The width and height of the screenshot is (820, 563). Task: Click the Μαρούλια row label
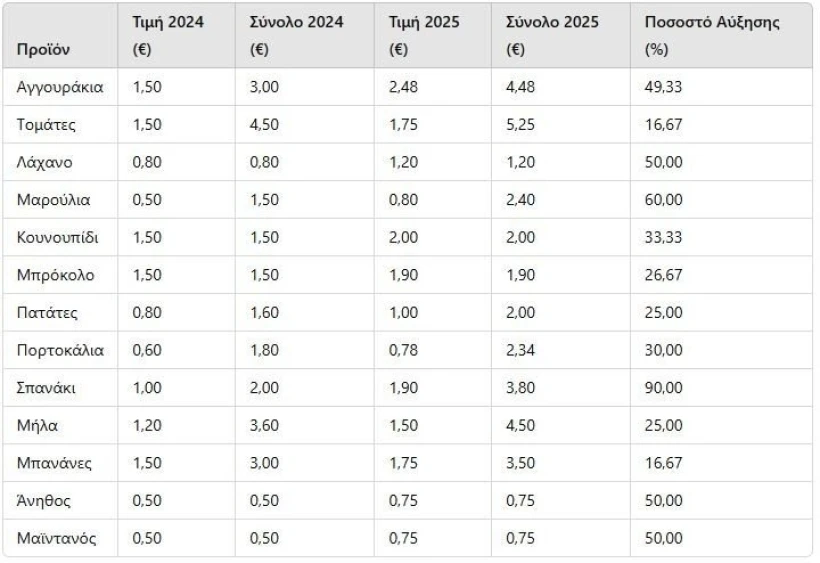tap(53, 200)
